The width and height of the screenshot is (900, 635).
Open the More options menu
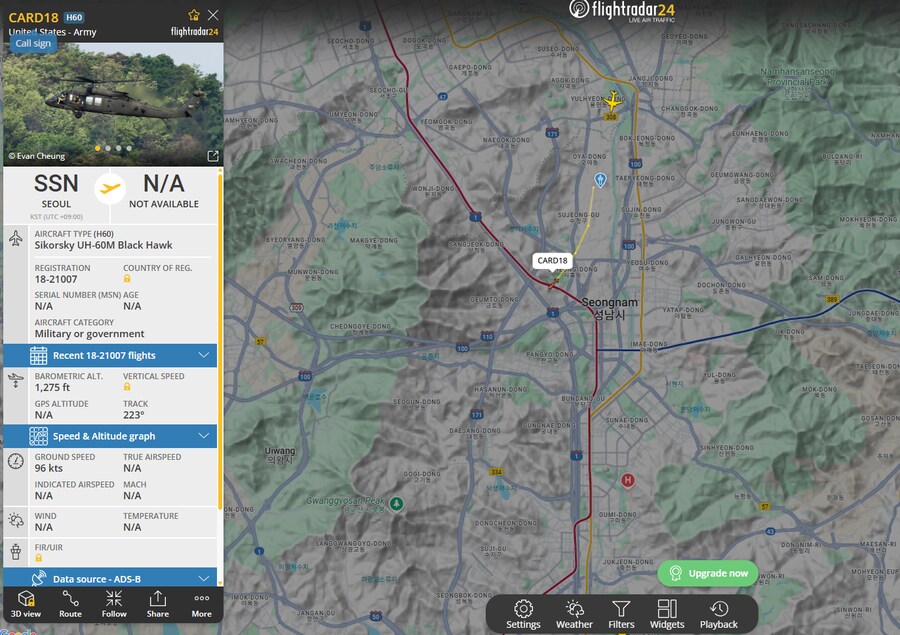click(x=201, y=604)
